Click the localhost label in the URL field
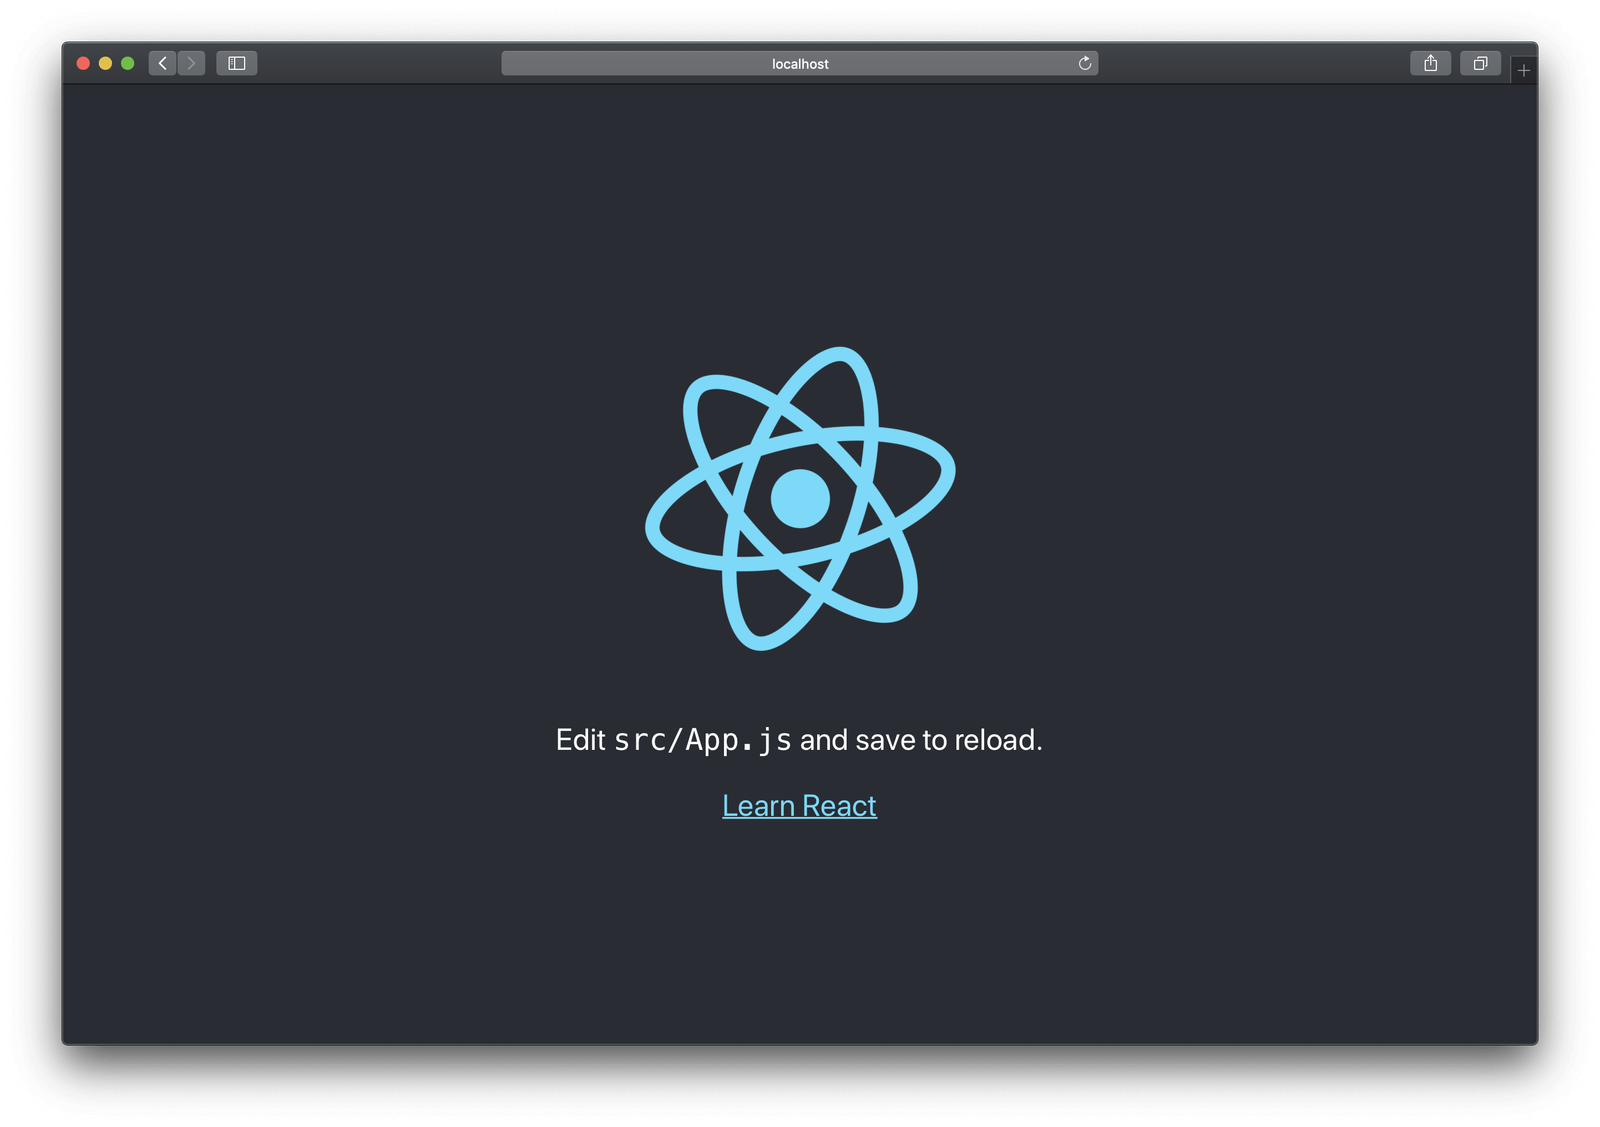 pos(798,63)
